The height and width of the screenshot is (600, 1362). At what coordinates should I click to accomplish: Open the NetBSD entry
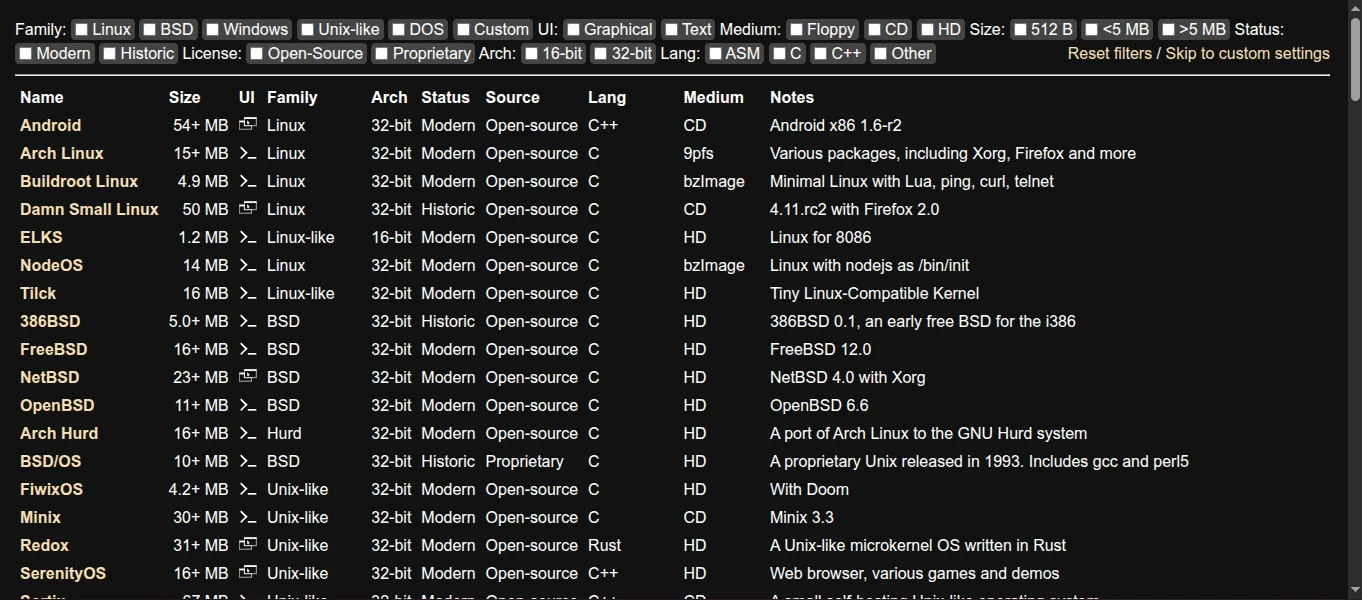[x=50, y=377]
